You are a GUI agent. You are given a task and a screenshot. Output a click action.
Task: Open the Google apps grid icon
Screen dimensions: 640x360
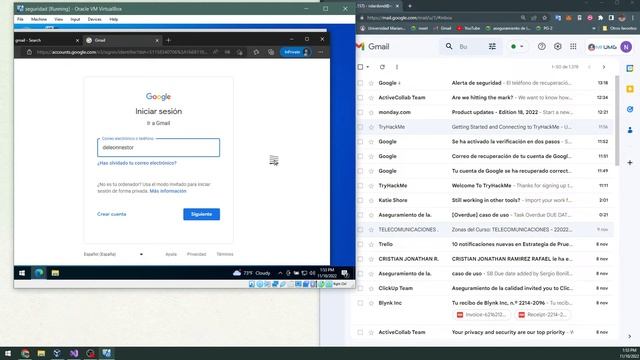573,47
